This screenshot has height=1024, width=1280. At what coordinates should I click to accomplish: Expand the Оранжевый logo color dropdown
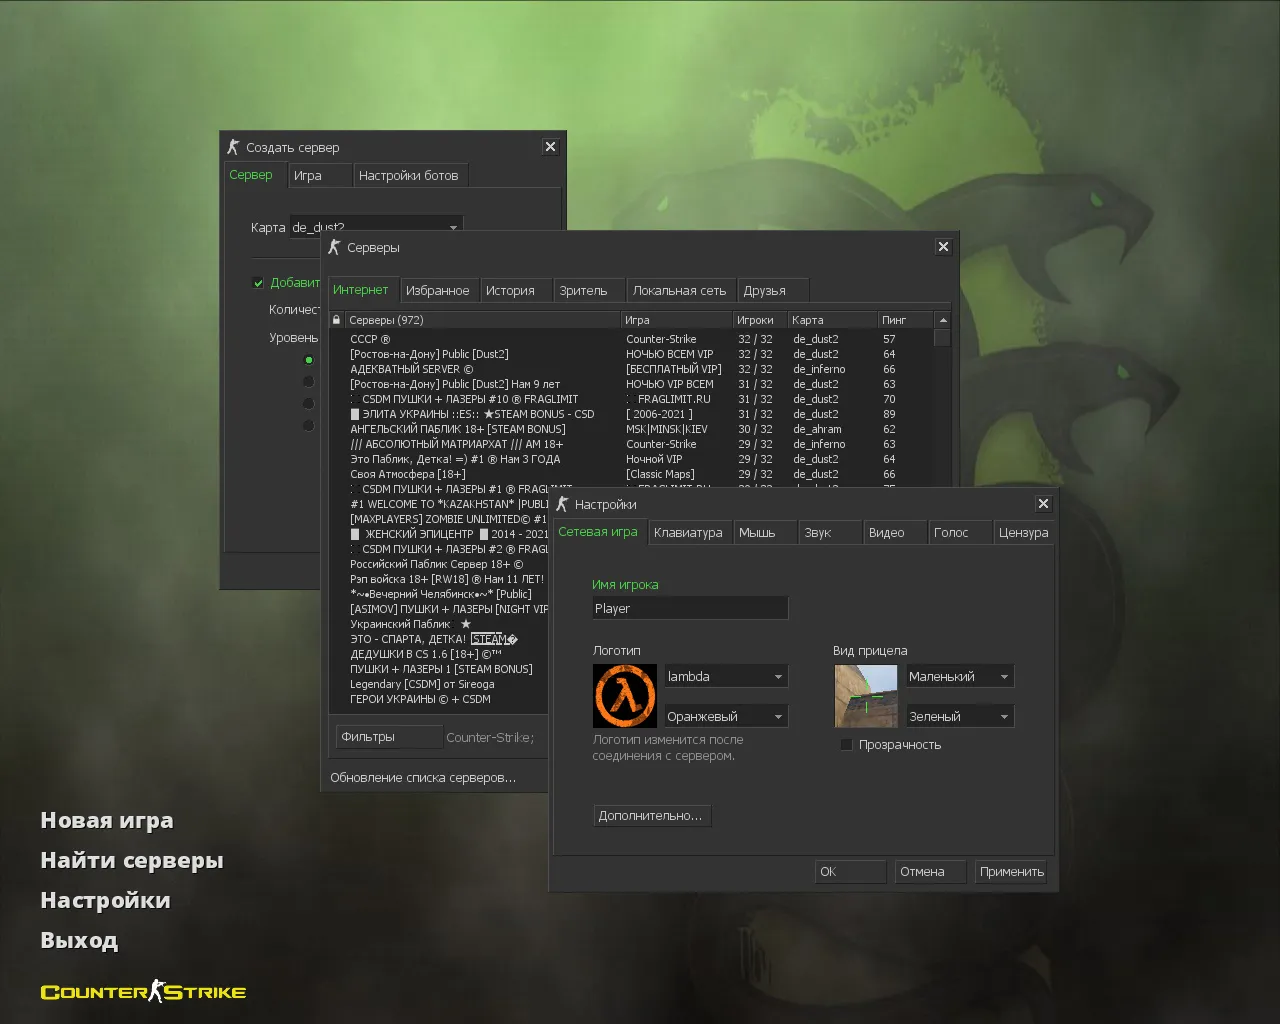[x=726, y=717]
